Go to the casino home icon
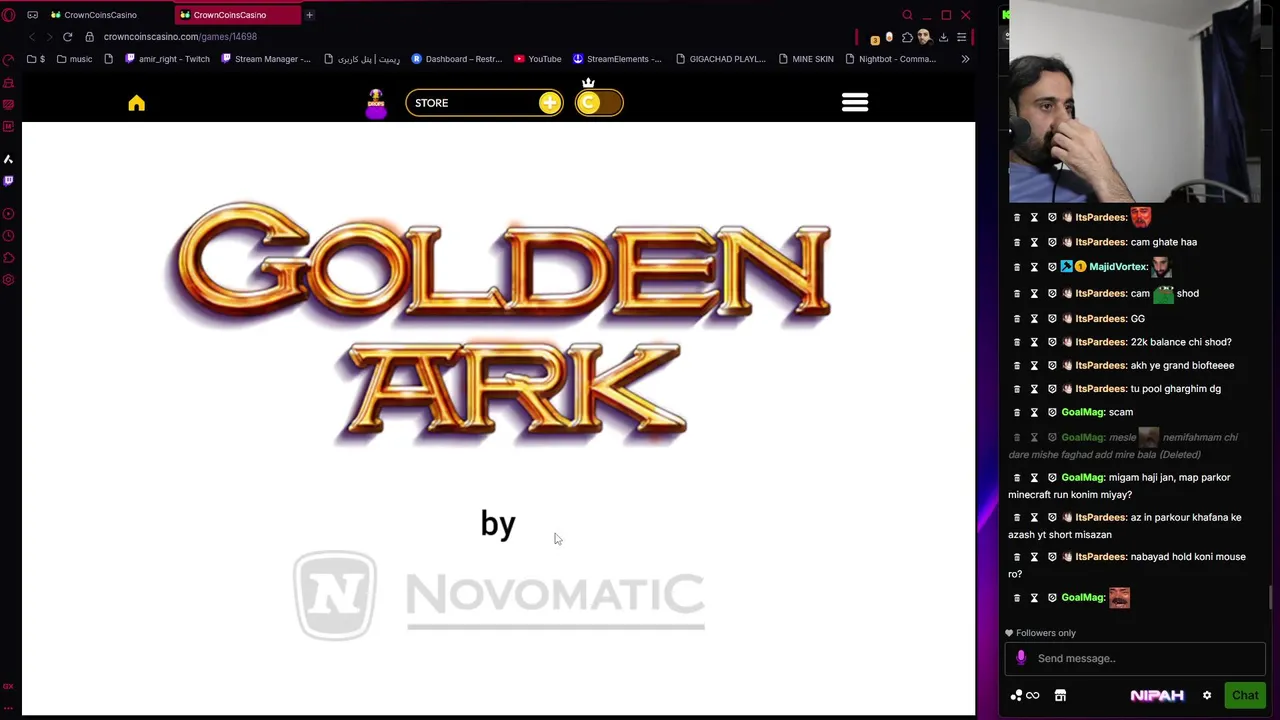The height and width of the screenshot is (720, 1280). coord(137,103)
